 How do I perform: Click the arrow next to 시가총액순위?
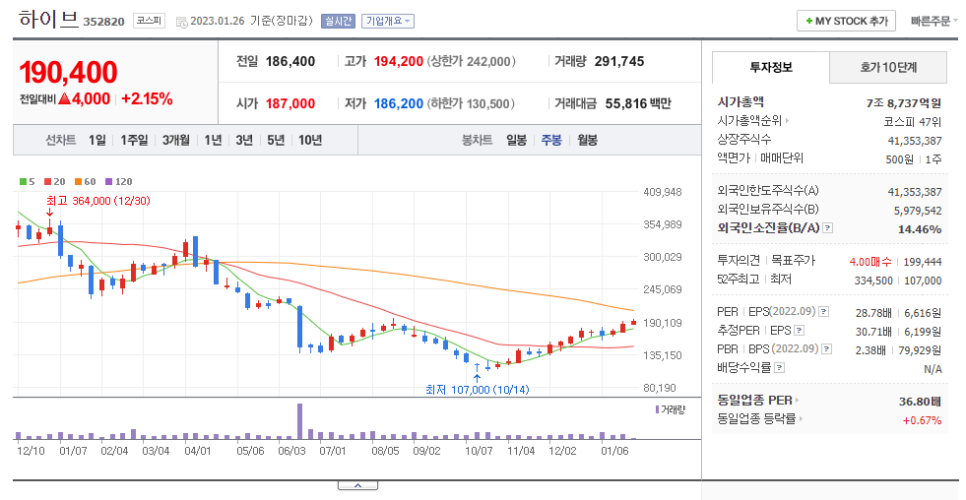click(787, 121)
